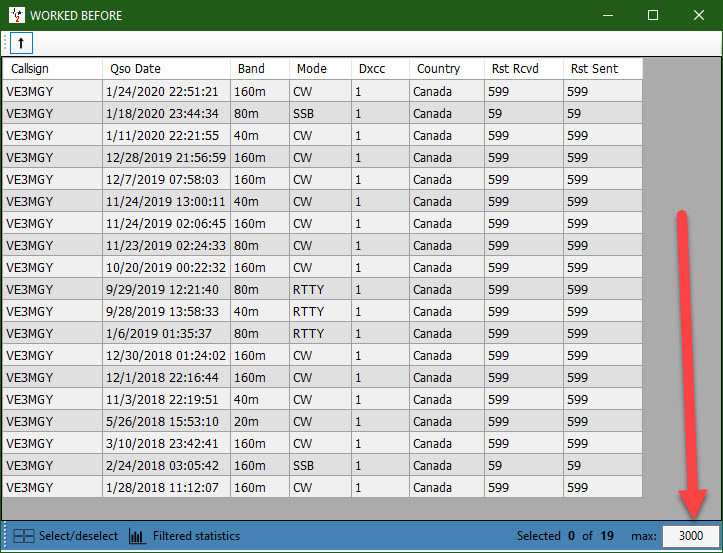Screen dimensions: 723x553
Task: Select the row dated 1/11/2020 22:21:55
Action: [x=322, y=136]
